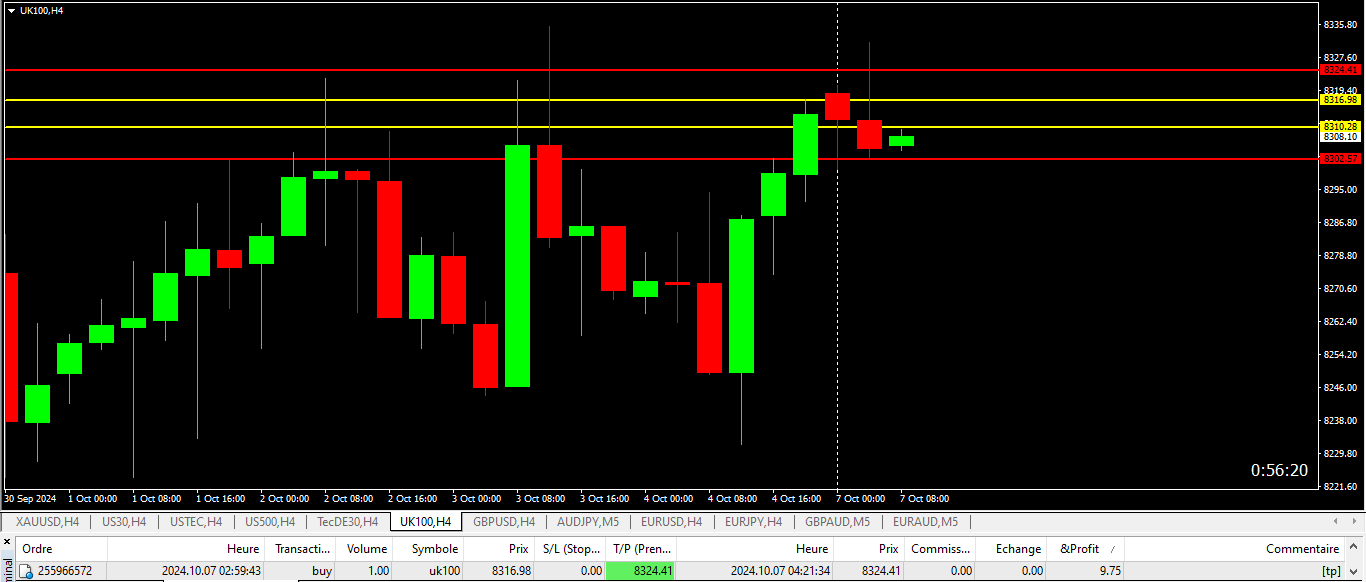The image size is (1366, 582).
Task: Click the red 8302.57 price axis label
Action: click(1341, 159)
